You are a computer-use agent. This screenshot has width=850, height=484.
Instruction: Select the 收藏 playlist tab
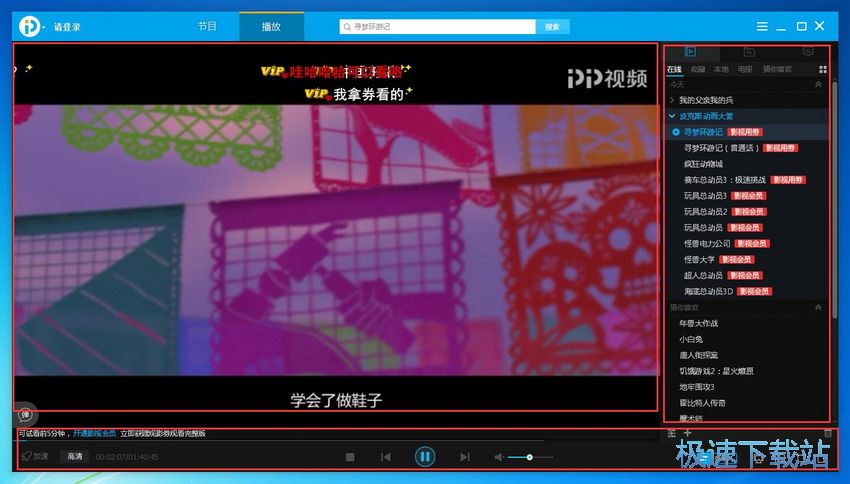point(698,69)
